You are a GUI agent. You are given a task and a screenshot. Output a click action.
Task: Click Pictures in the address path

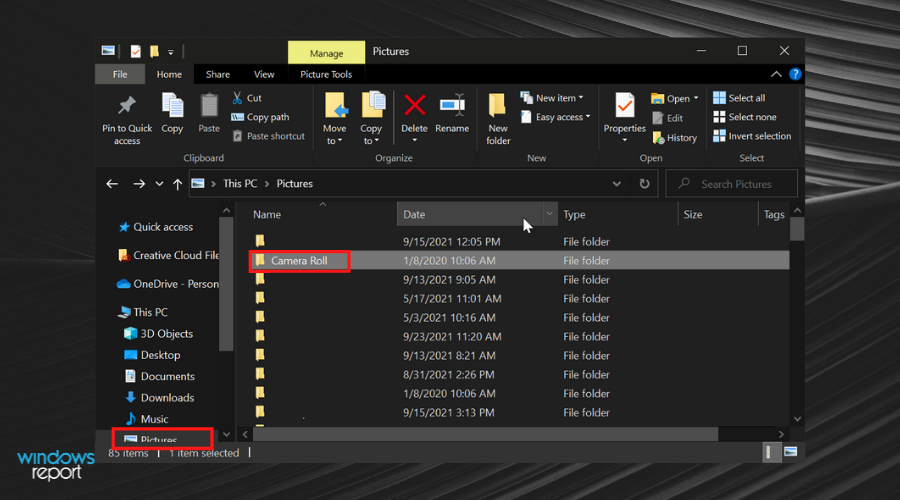pos(294,184)
